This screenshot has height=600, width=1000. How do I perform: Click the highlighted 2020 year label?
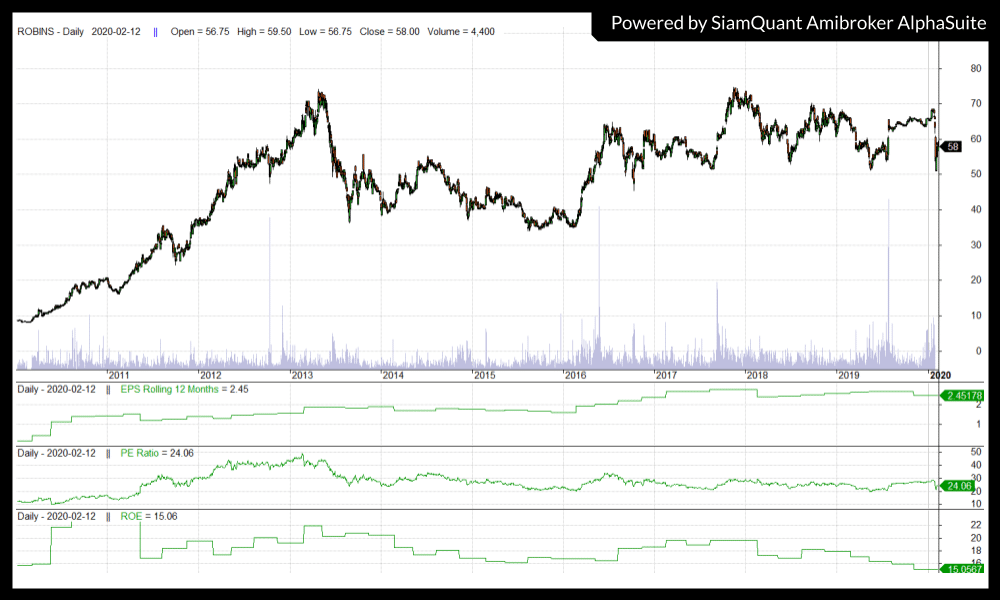940,375
